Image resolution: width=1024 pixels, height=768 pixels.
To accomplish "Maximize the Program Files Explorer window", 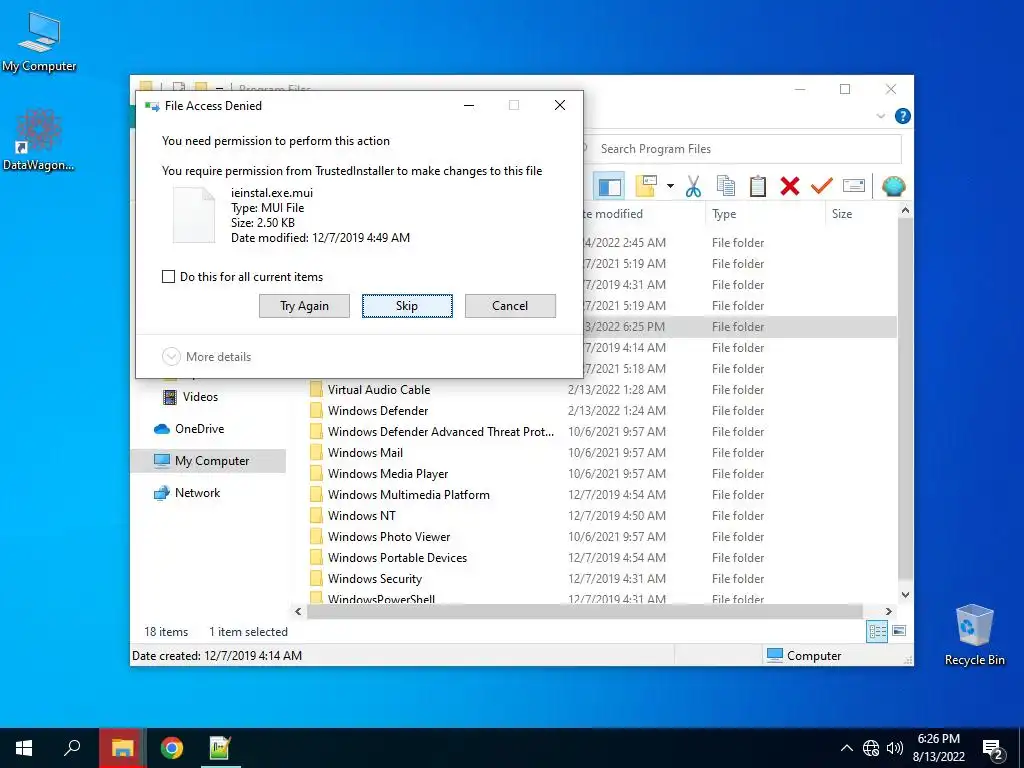I will [845, 89].
